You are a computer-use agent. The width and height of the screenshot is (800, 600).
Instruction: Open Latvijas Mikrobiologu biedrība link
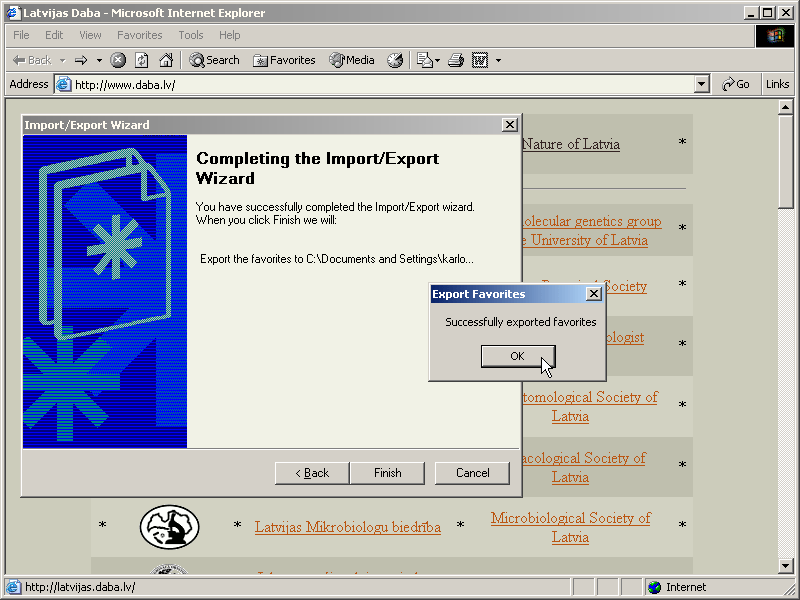tap(347, 527)
